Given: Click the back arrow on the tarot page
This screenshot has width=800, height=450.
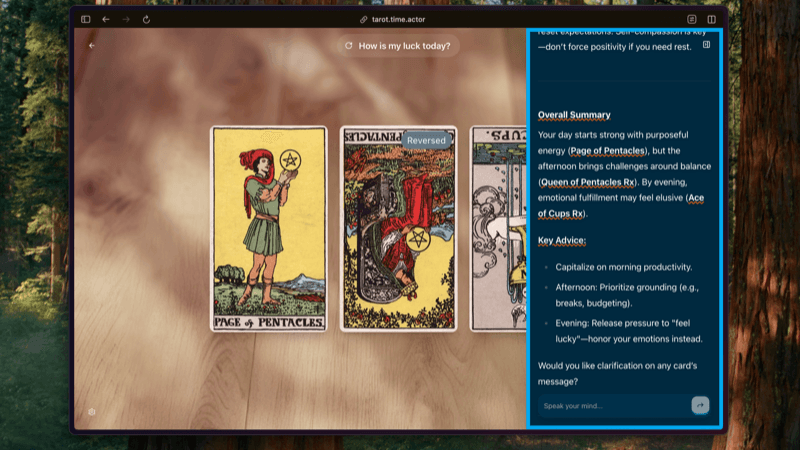Looking at the screenshot, I should coord(92,45).
